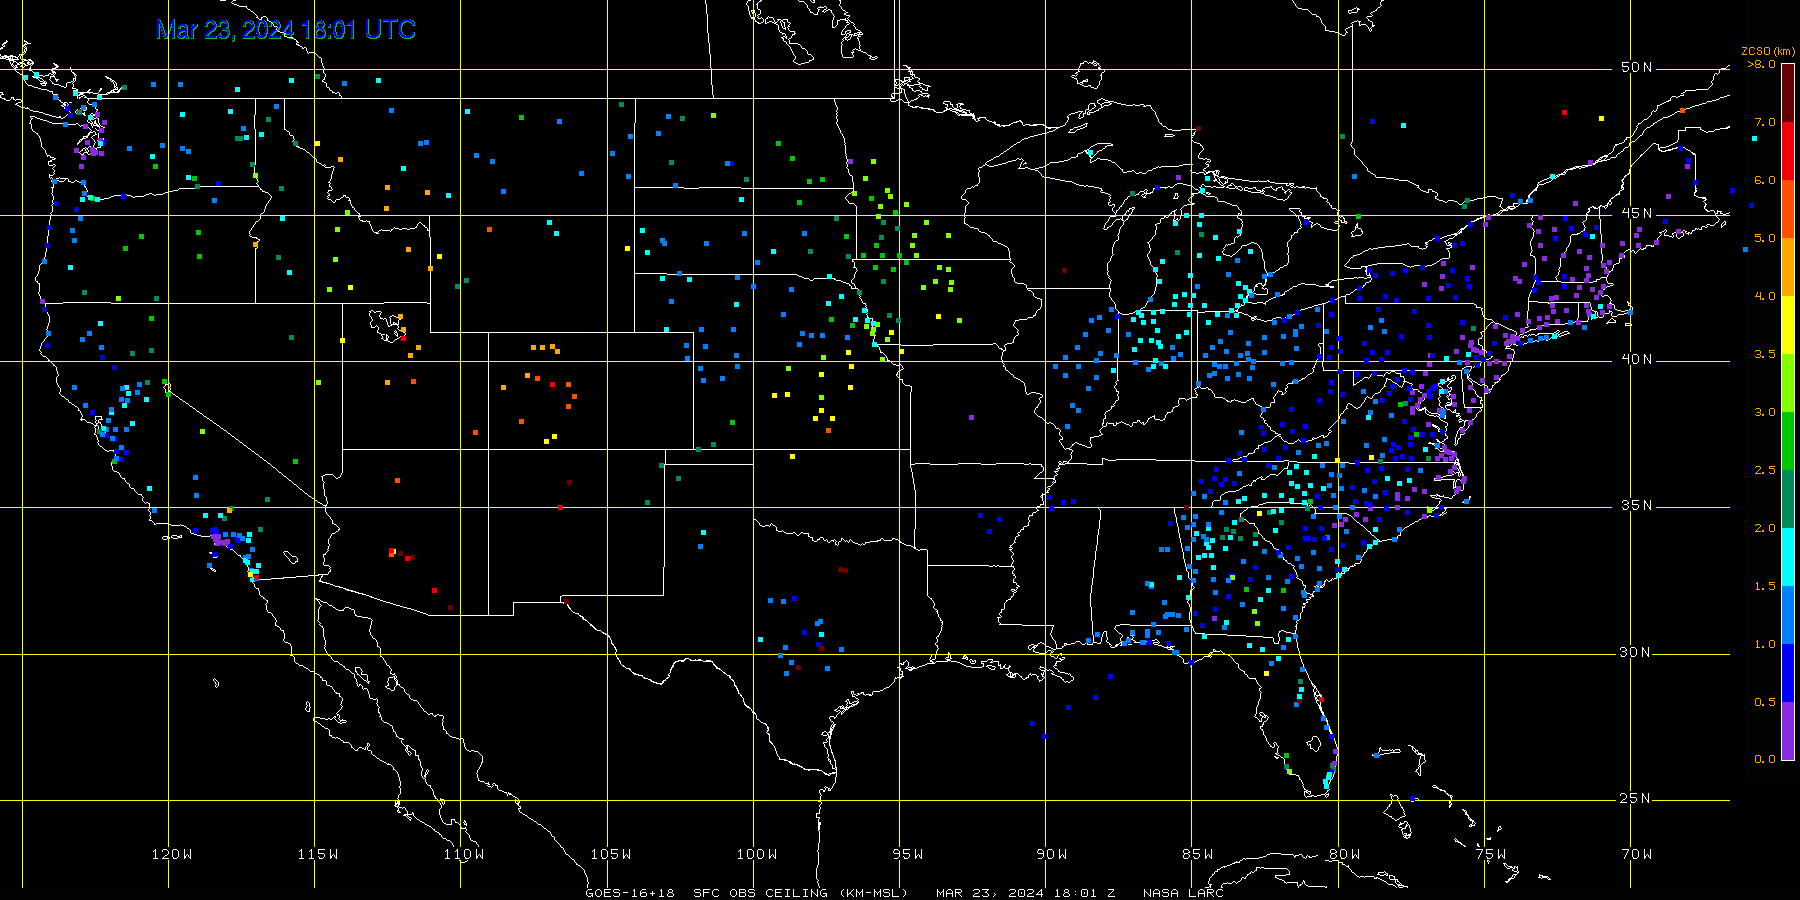Click the '1.0' color bar label
Image resolution: width=1800 pixels, height=900 pixels.
tap(1765, 644)
